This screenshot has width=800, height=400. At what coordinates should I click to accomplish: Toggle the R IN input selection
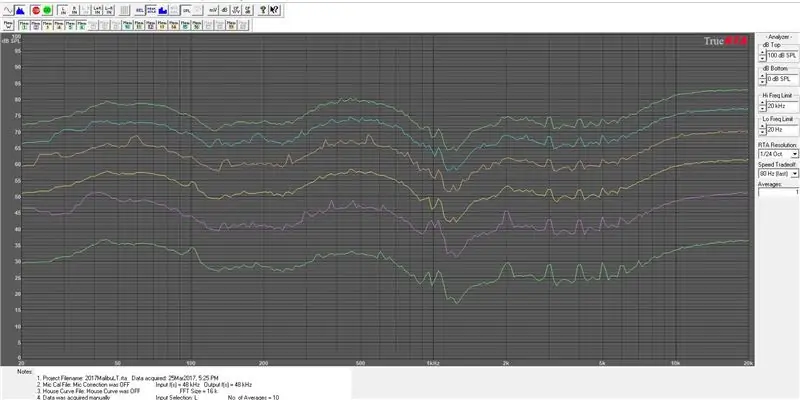tap(74, 10)
